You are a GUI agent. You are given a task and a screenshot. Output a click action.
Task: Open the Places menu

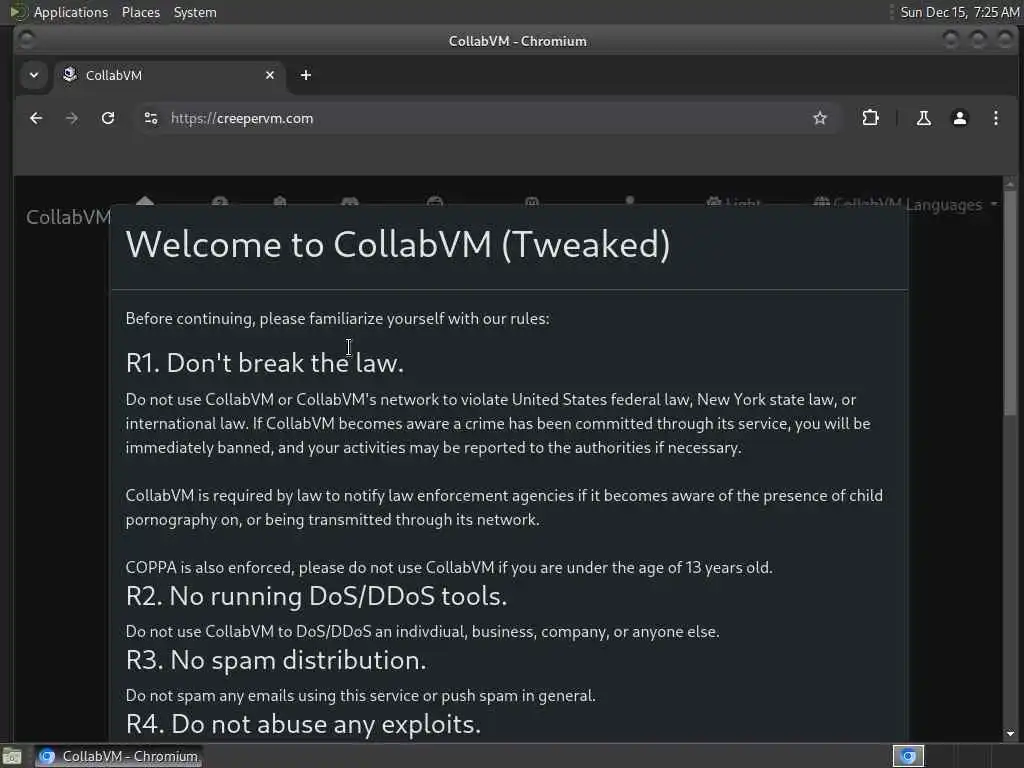pyautogui.click(x=140, y=12)
